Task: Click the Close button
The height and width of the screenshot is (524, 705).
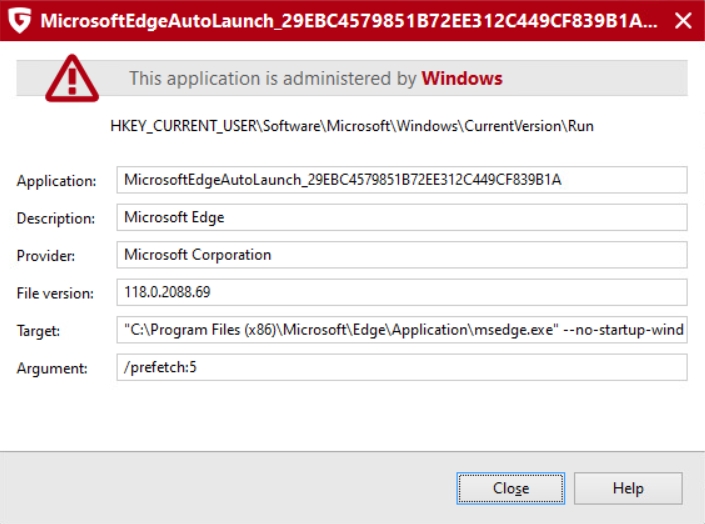Action: coord(510,488)
